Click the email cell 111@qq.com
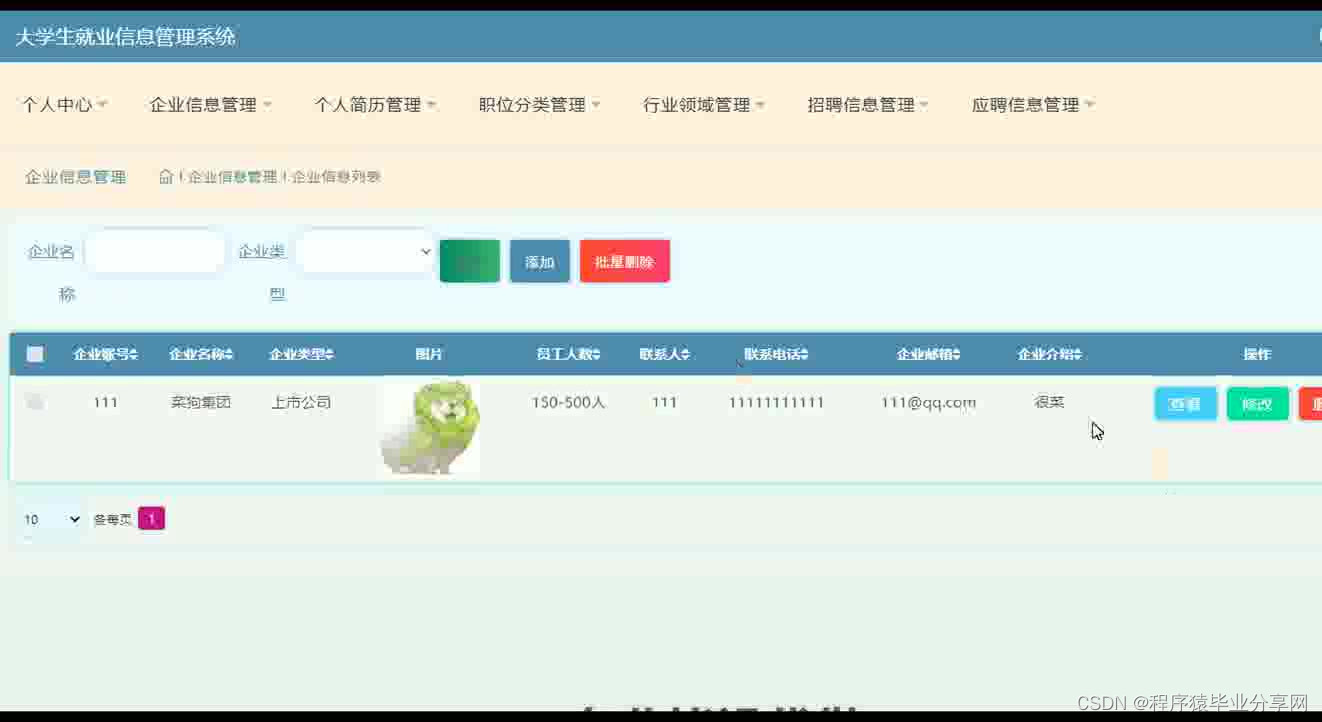This screenshot has width=1322, height=722. [x=929, y=402]
